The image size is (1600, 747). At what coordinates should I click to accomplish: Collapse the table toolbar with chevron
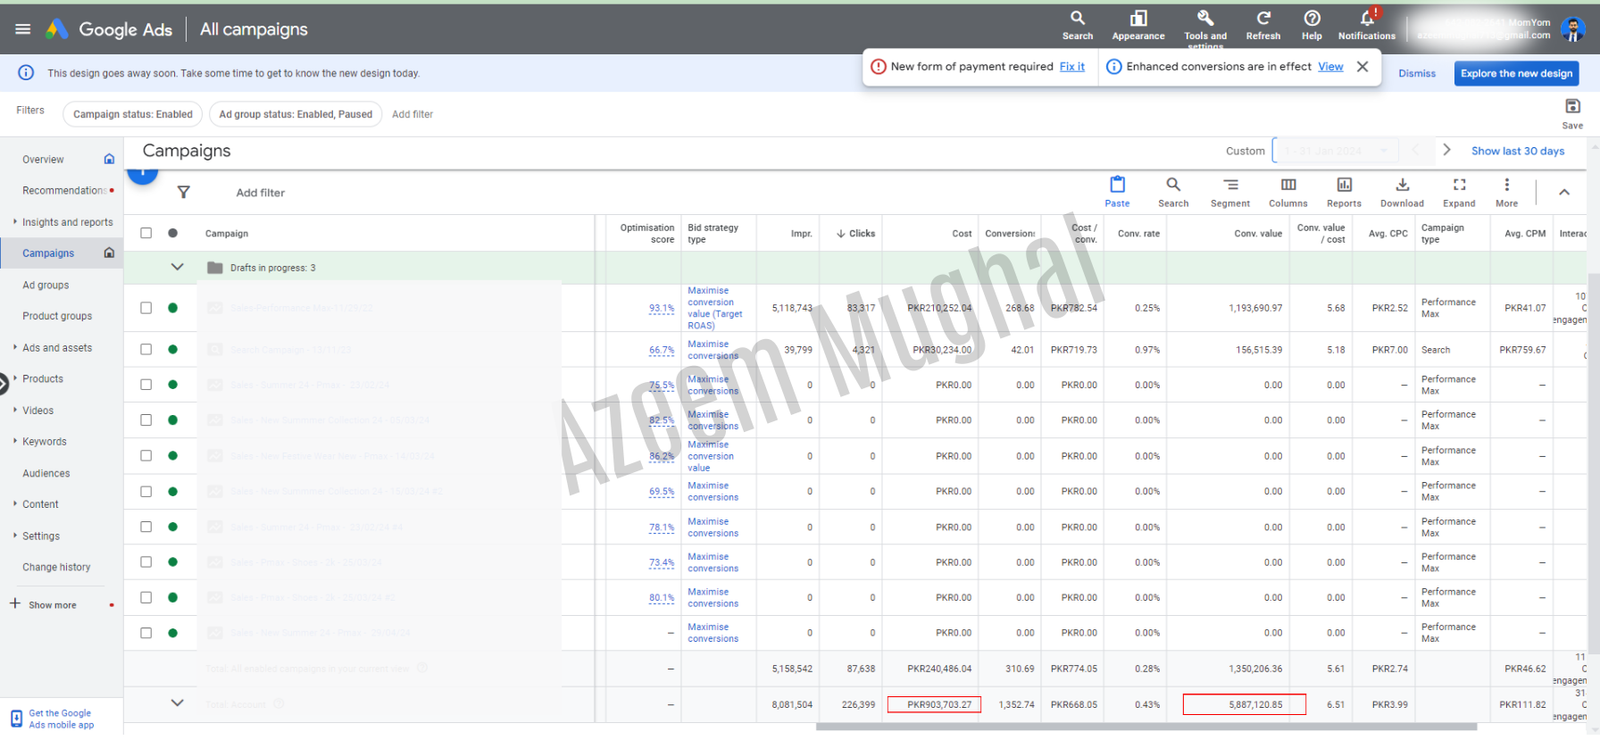(1564, 192)
